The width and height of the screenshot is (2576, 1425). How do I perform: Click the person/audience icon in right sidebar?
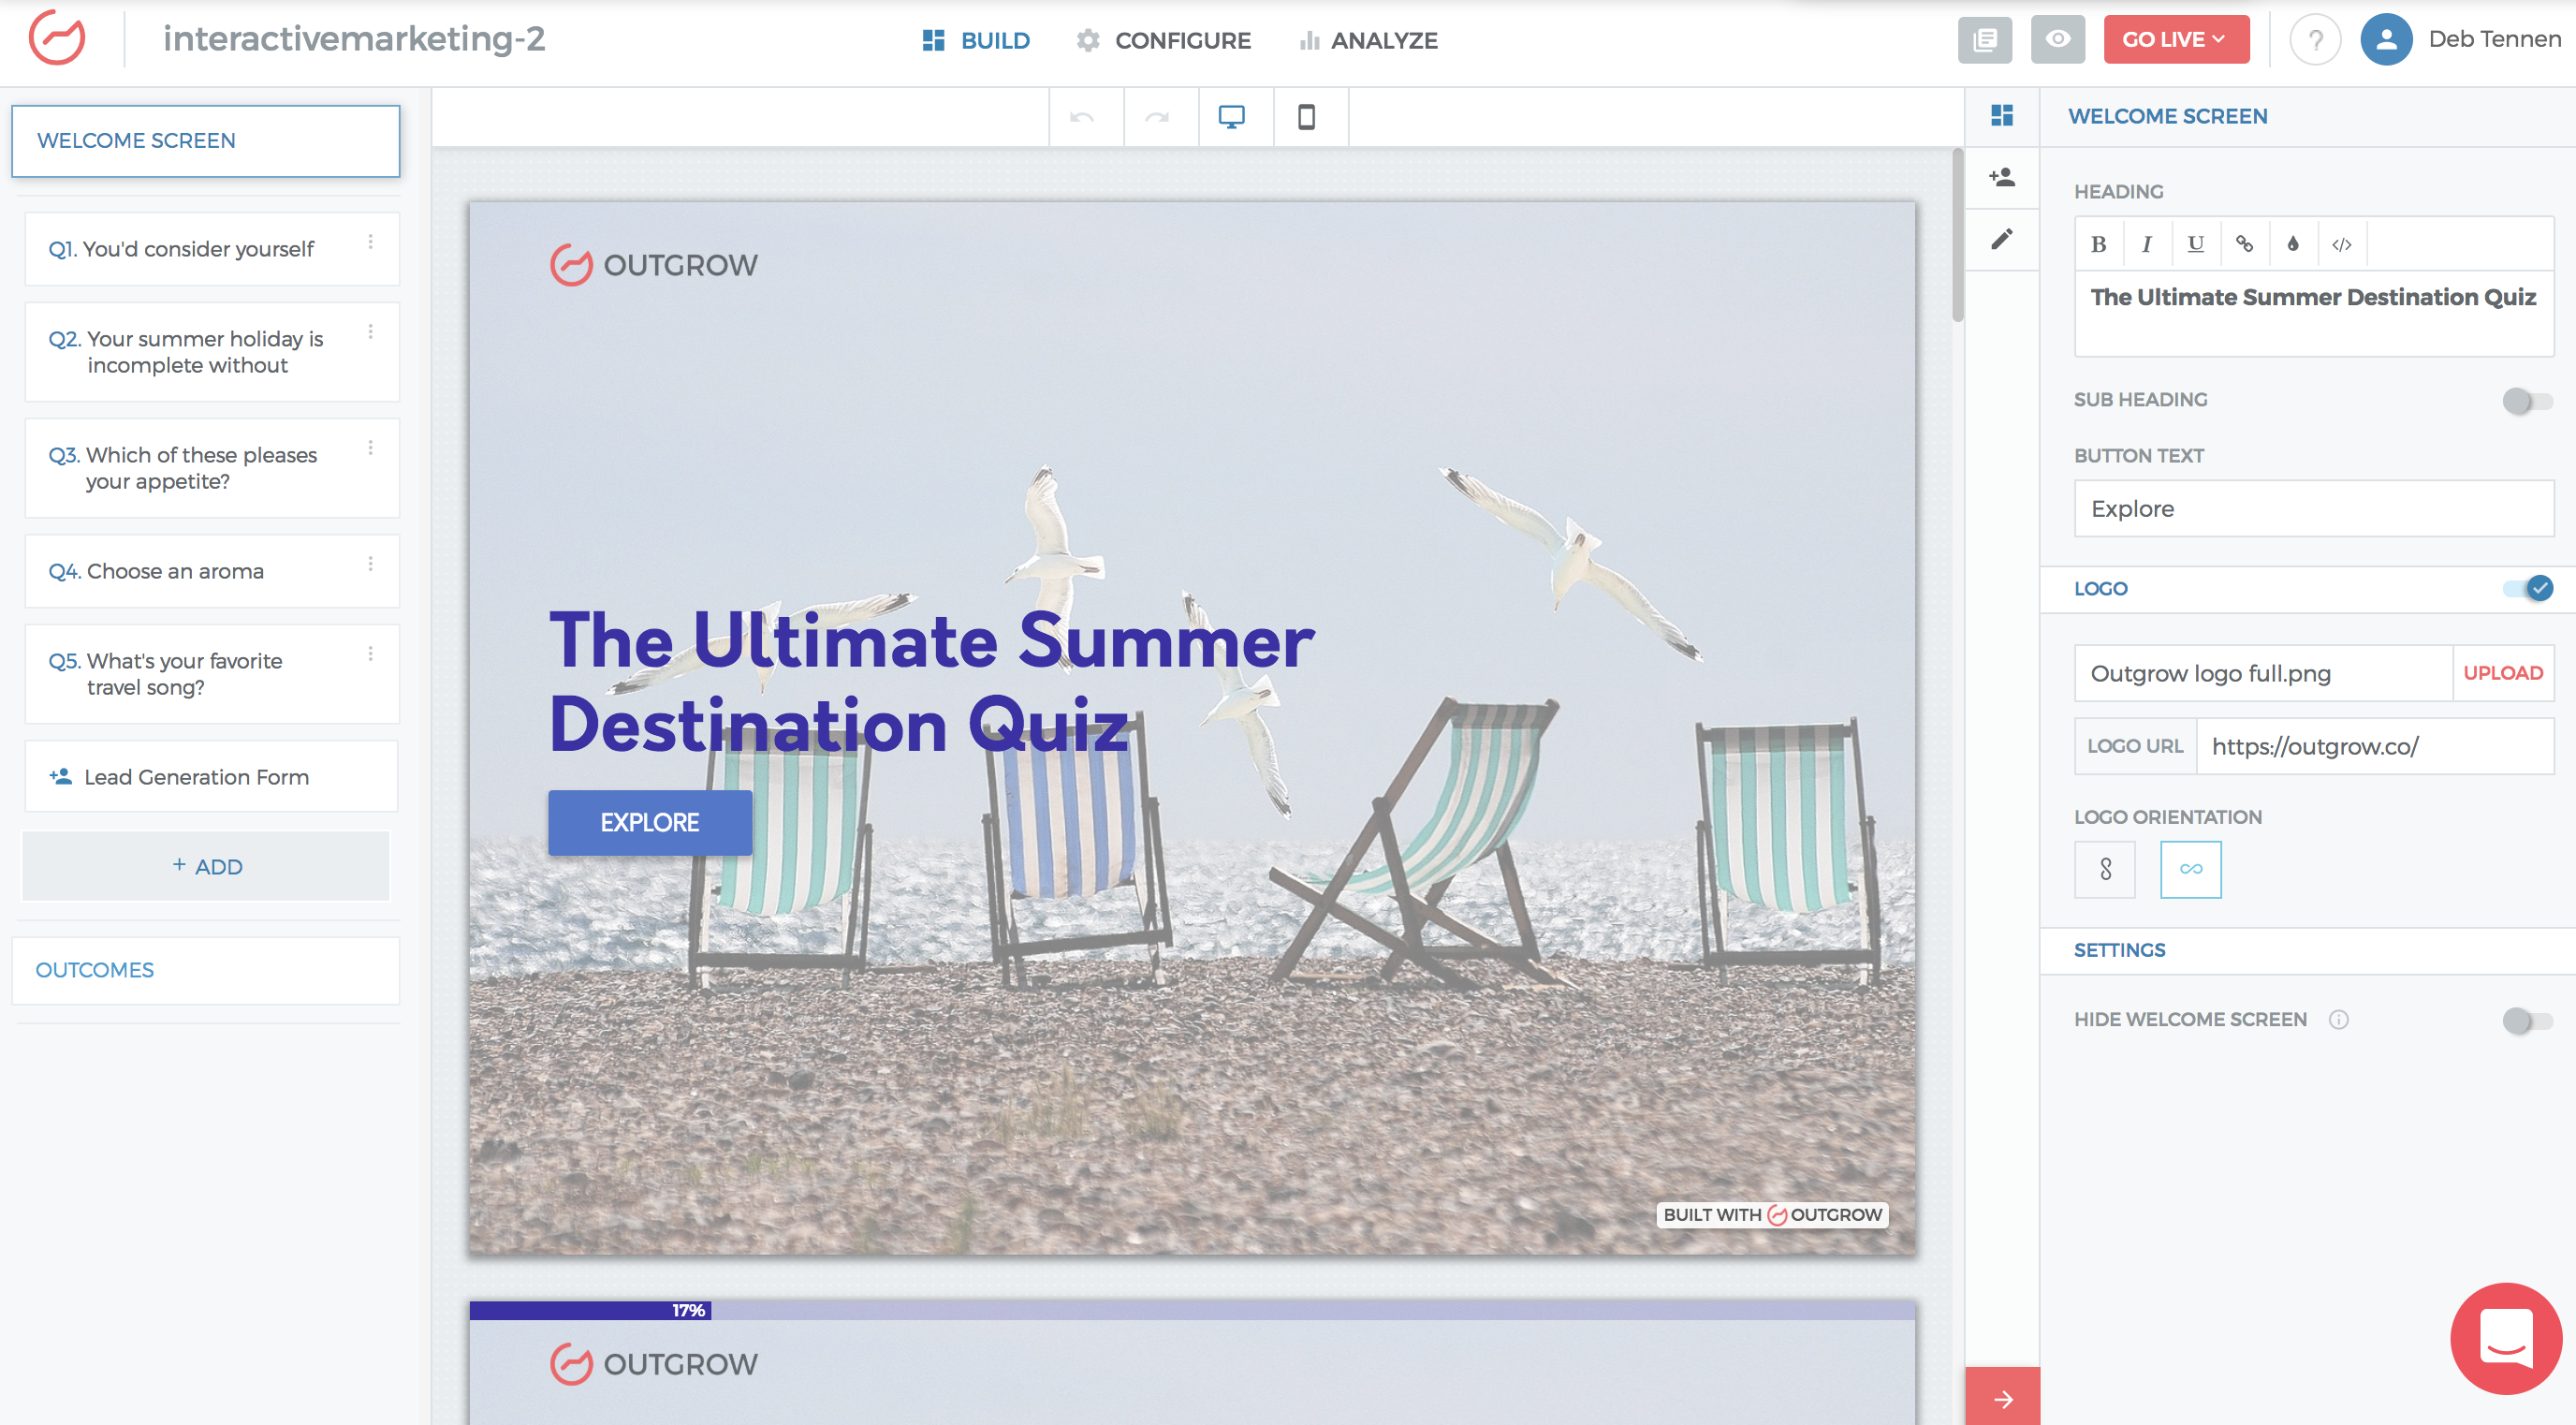(x=2004, y=179)
